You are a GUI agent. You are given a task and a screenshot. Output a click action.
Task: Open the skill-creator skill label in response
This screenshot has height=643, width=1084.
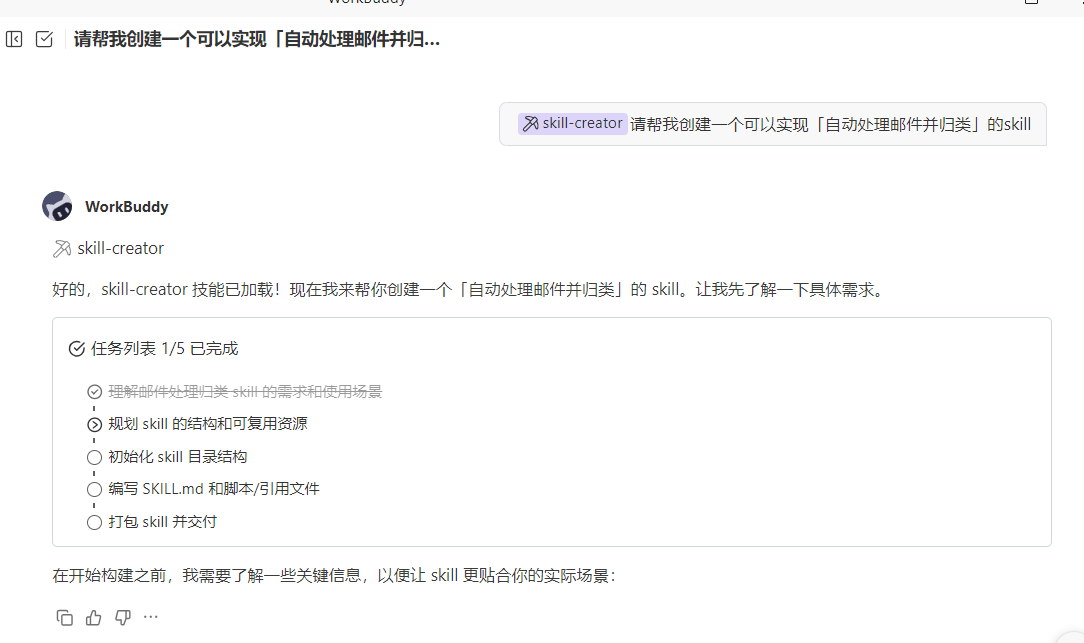[120, 248]
